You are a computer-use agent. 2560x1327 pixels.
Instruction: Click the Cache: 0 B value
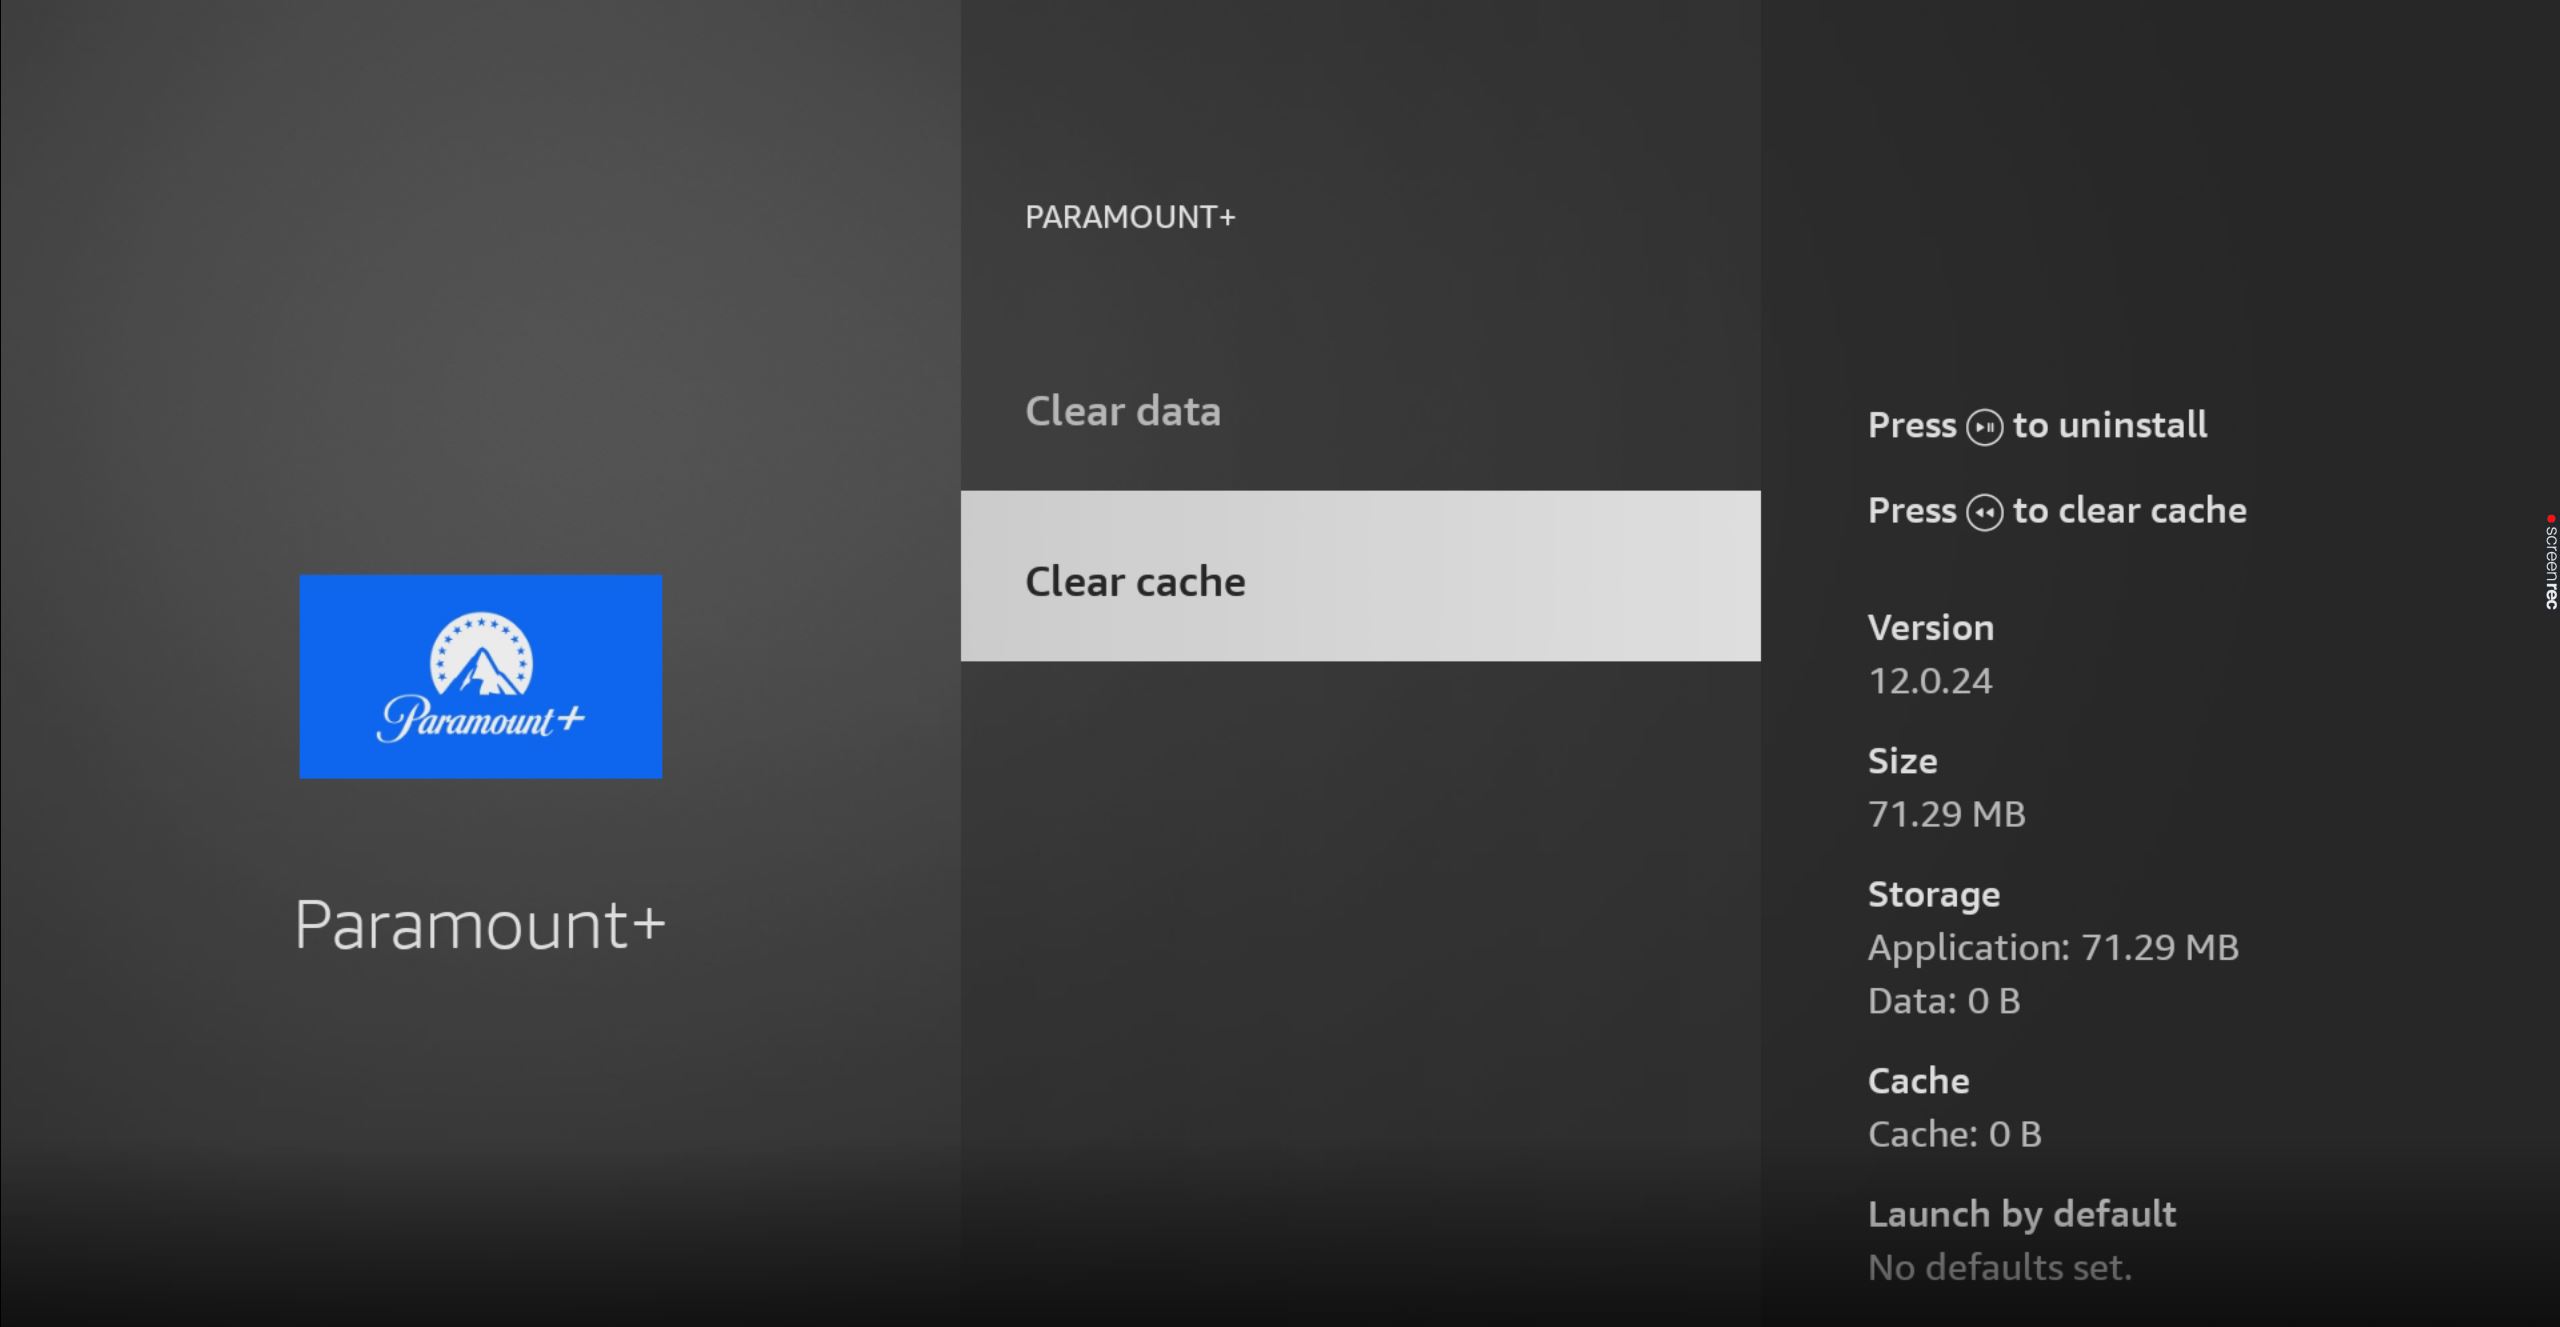coord(1954,1134)
